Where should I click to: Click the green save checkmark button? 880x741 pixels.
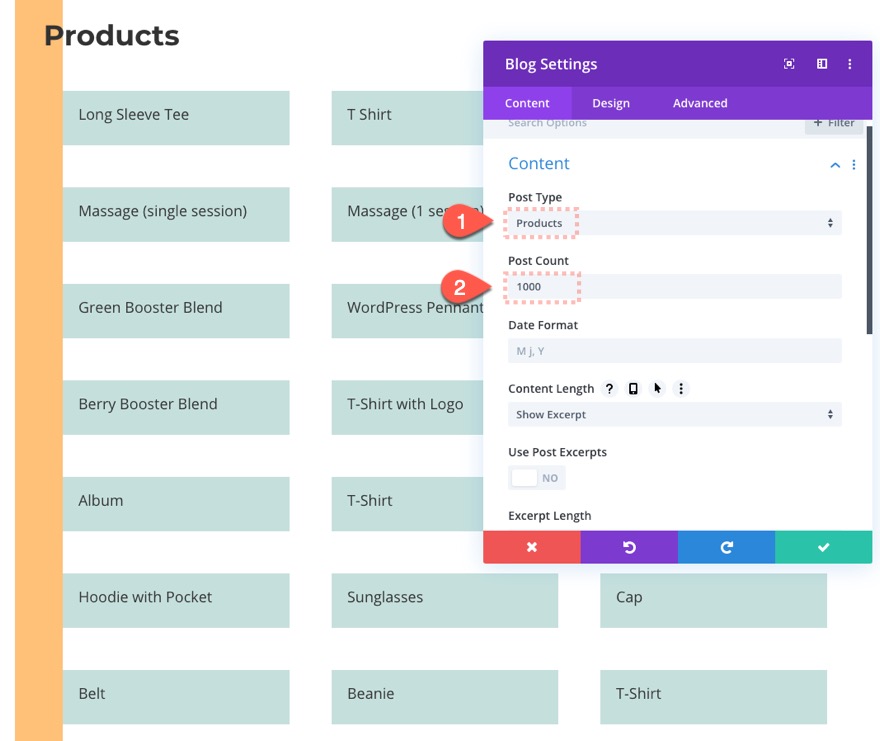pos(823,547)
